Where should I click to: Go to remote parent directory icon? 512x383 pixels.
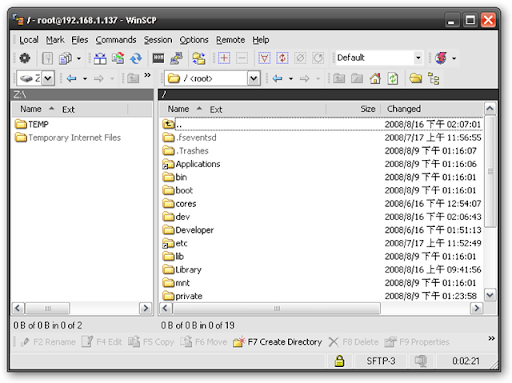339,79
